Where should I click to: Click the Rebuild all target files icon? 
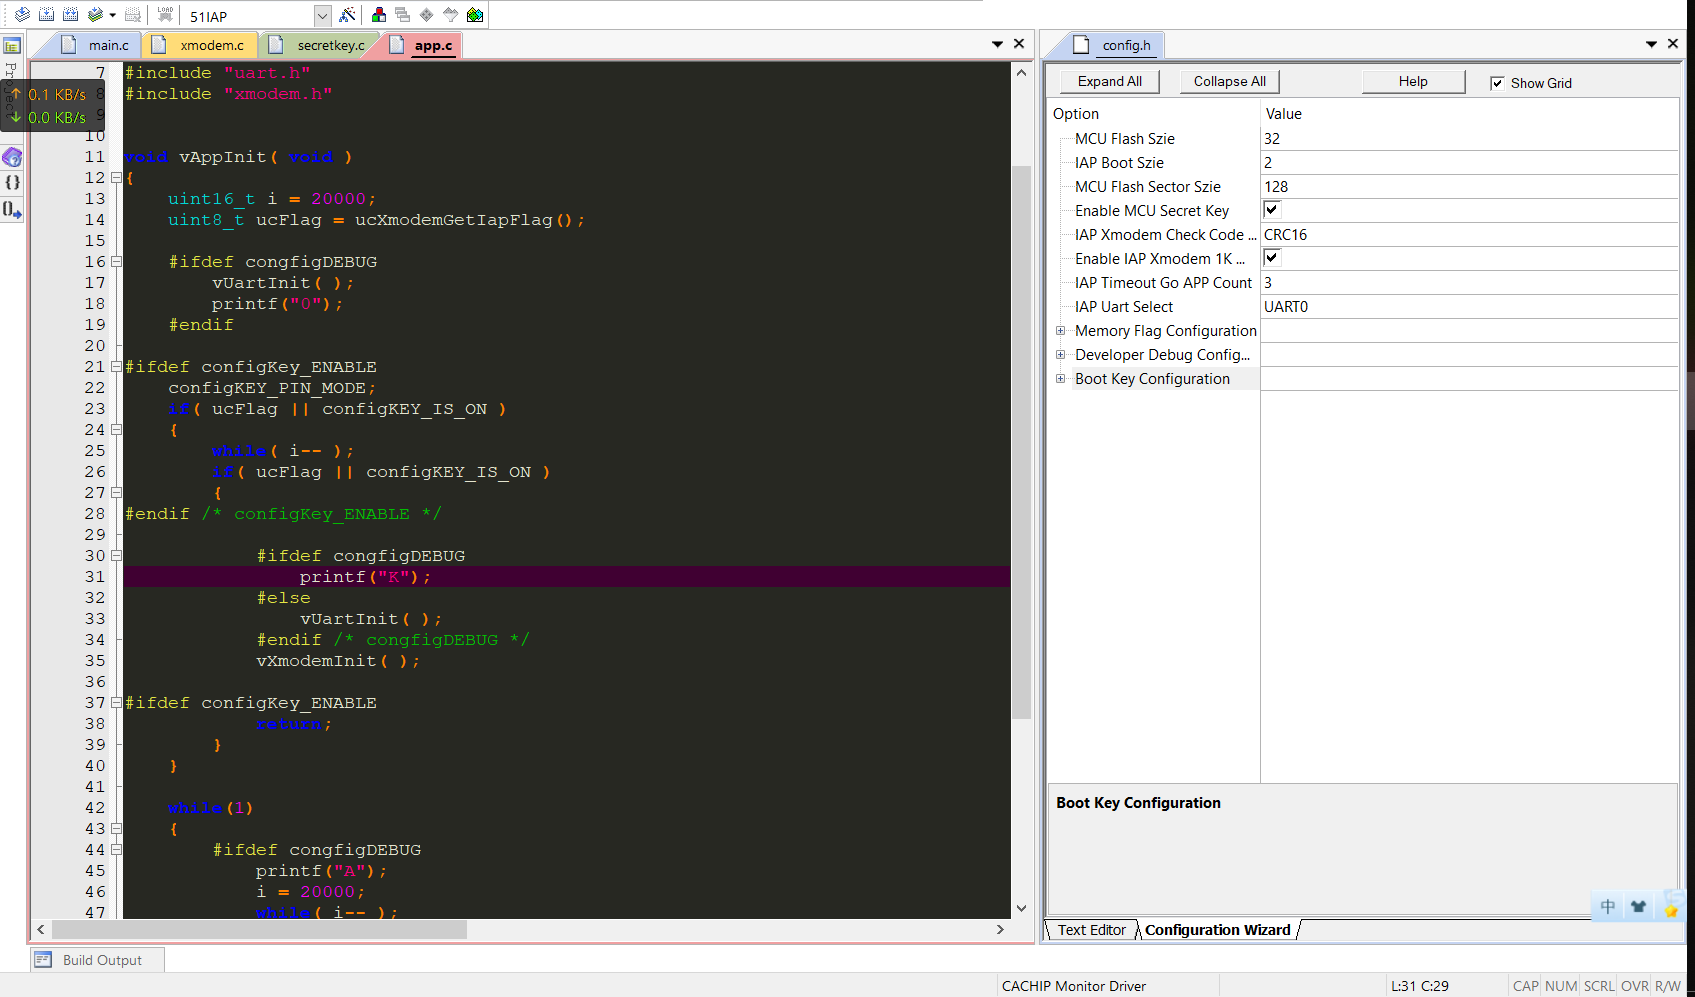(70, 15)
